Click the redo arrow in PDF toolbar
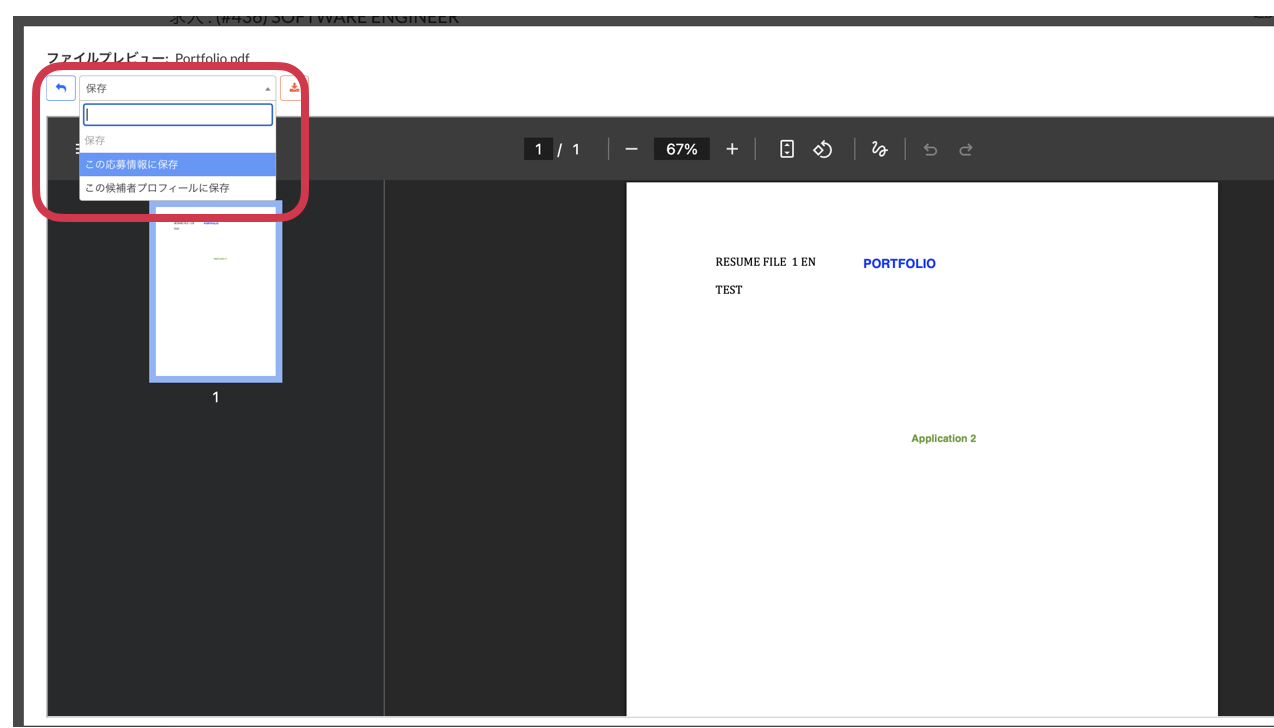 click(966, 150)
